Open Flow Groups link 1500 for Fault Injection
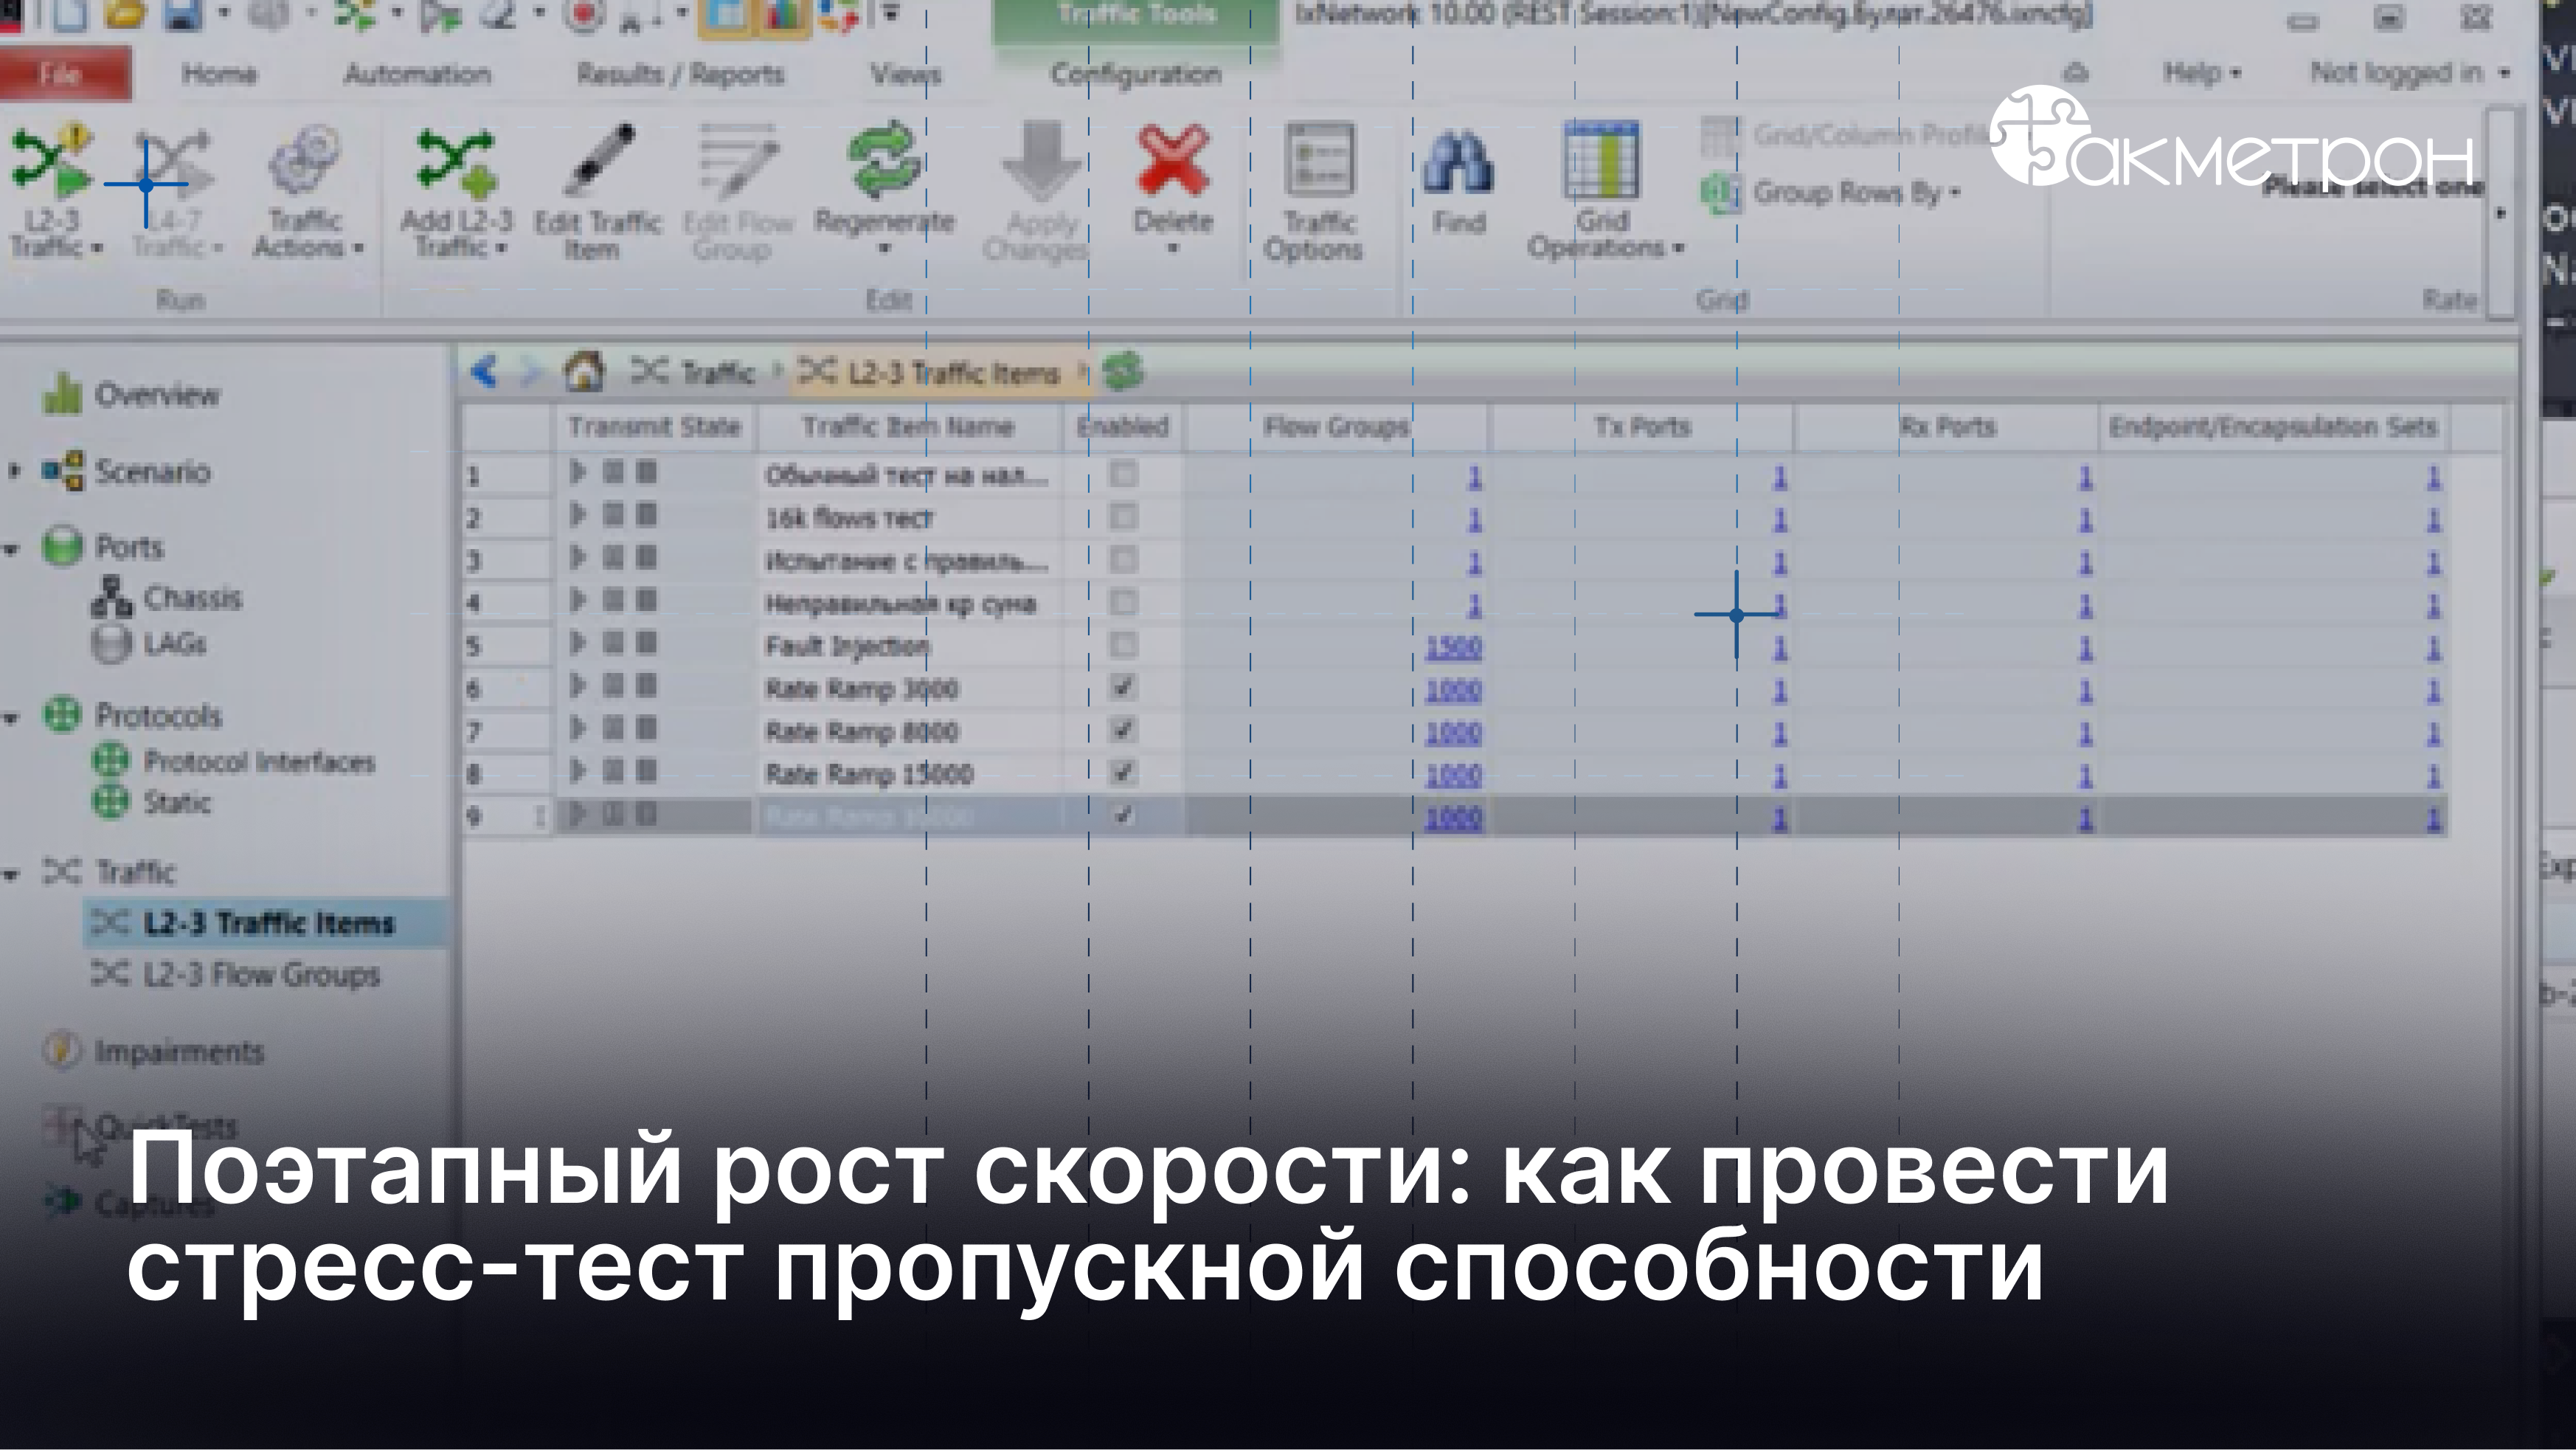The height and width of the screenshot is (1450, 2576). pos(1453,648)
